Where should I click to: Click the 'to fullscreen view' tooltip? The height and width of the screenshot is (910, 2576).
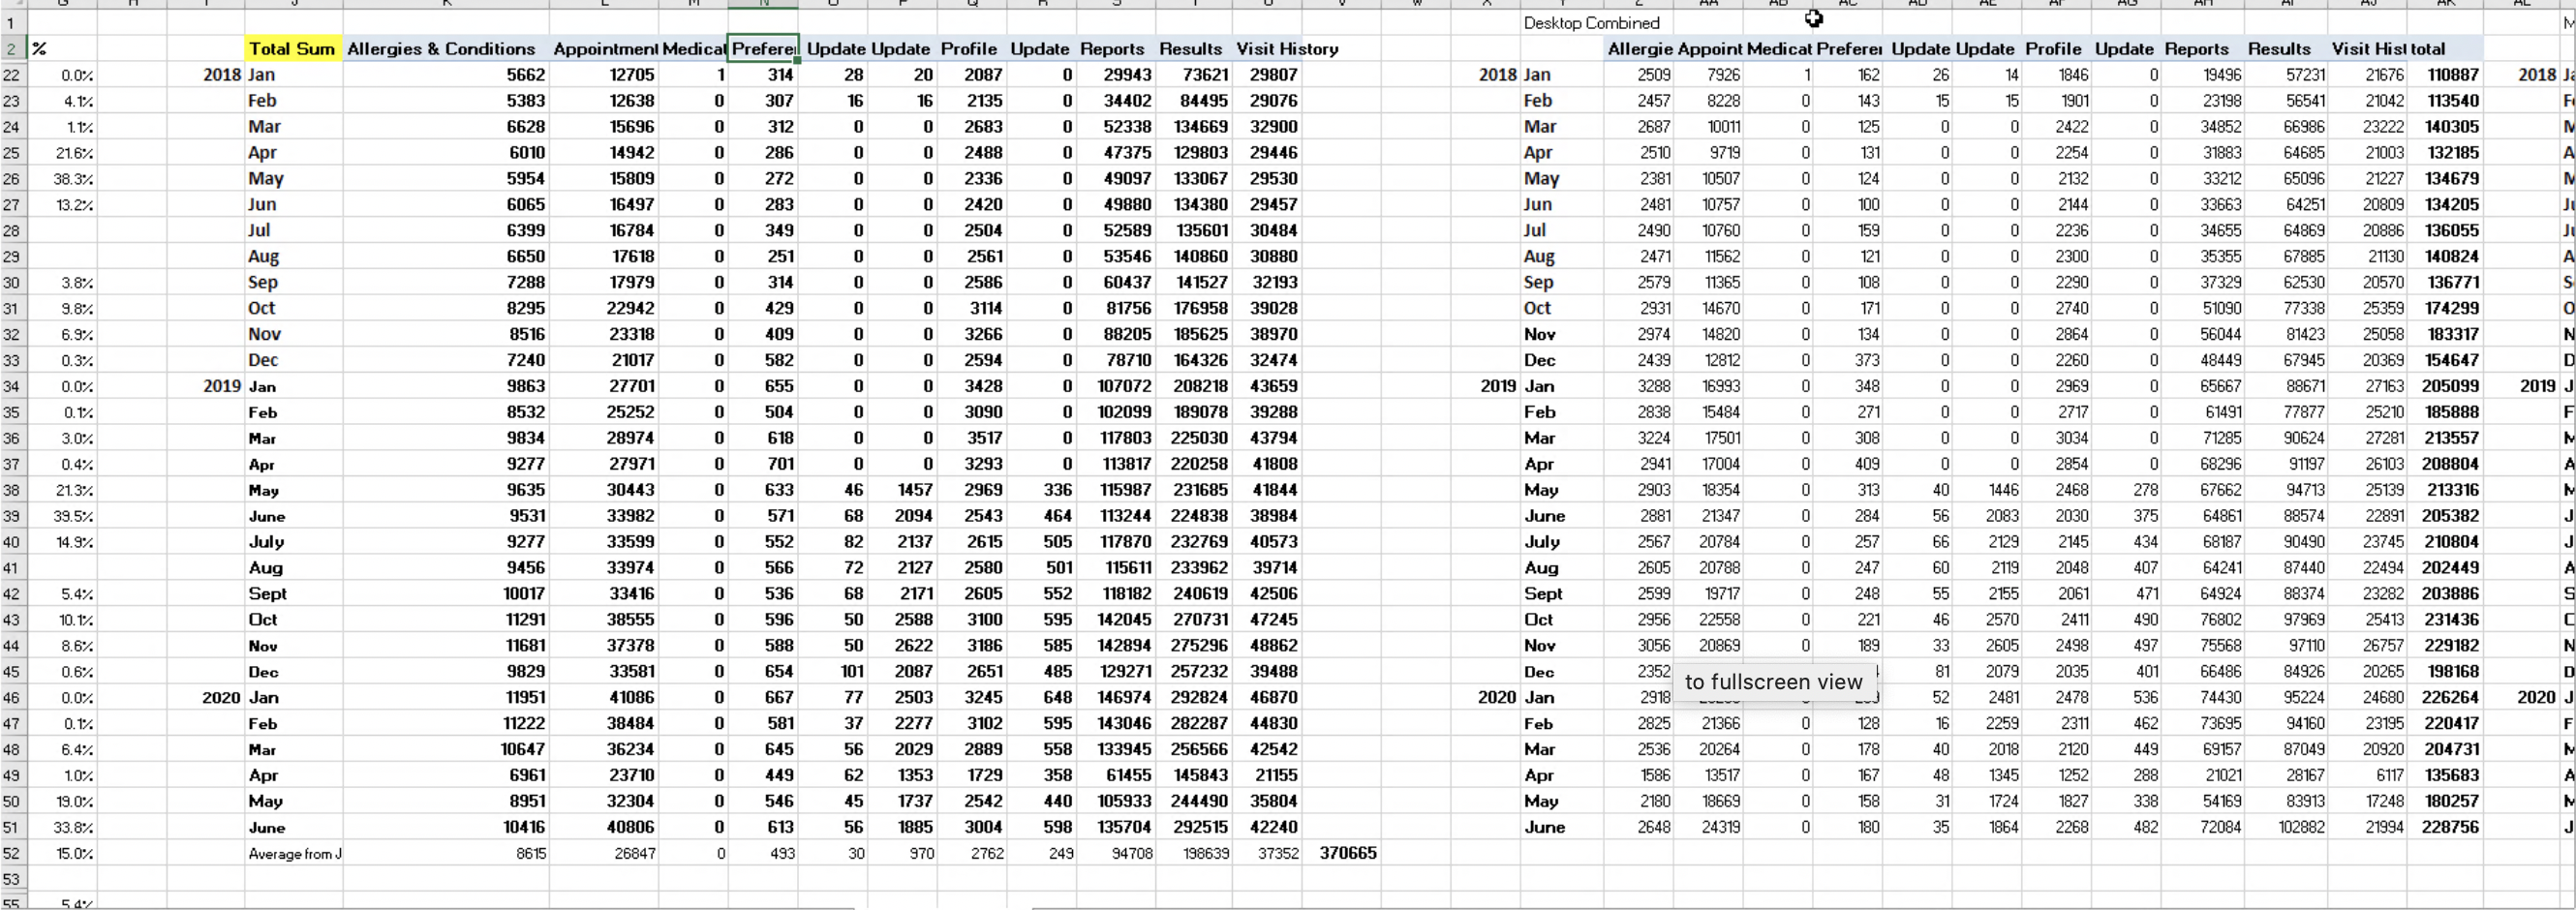(x=1772, y=682)
